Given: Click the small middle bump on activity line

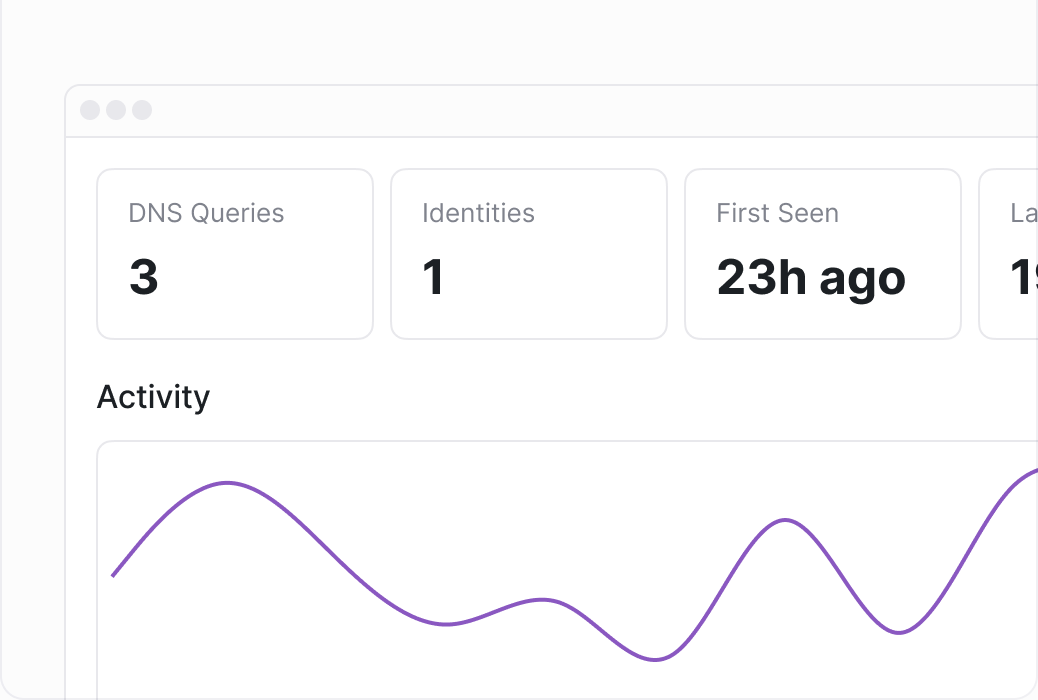Looking at the screenshot, I should (x=542, y=600).
